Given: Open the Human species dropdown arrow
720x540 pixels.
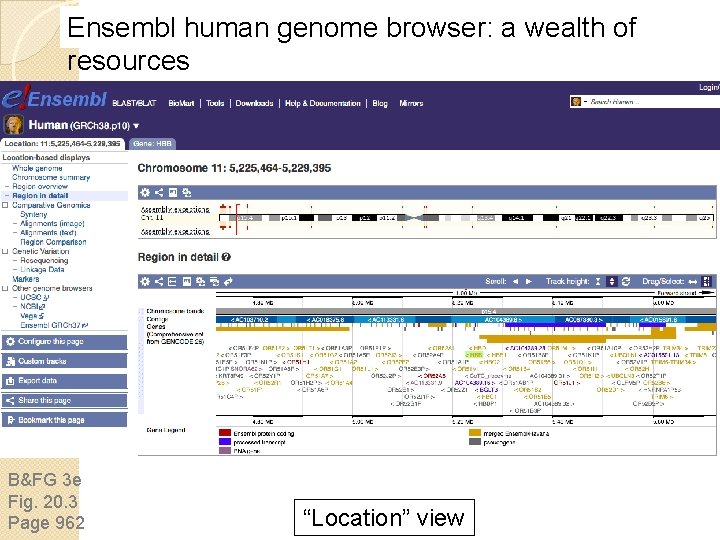Looking at the screenshot, I should (x=136, y=126).
